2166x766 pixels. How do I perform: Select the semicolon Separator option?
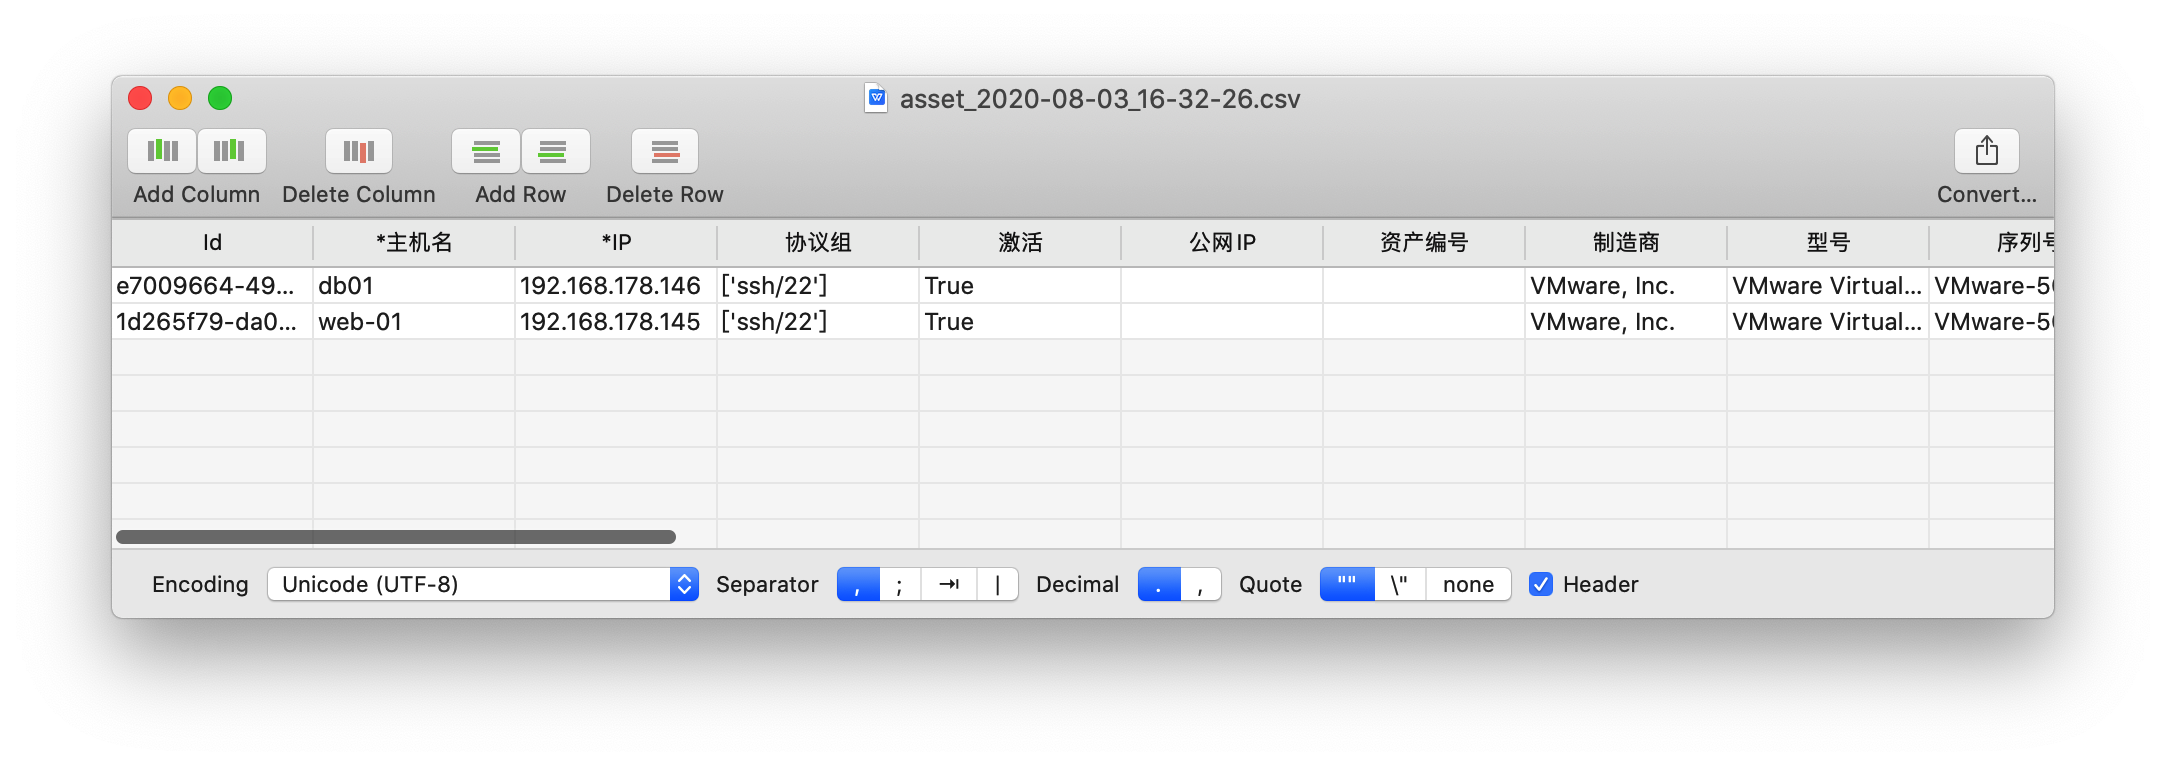tap(900, 584)
